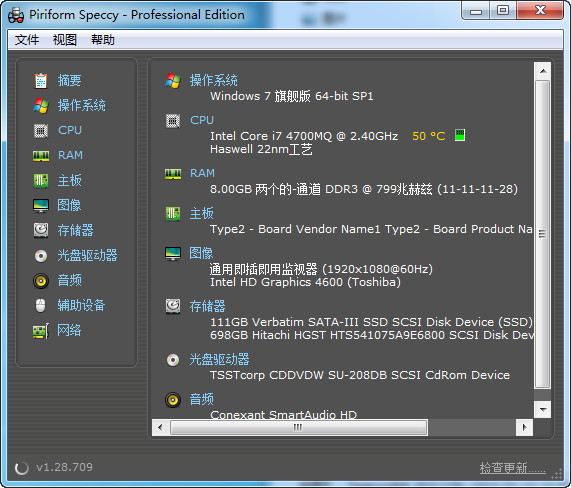Select 图像 label in the sidebar

tap(69, 205)
